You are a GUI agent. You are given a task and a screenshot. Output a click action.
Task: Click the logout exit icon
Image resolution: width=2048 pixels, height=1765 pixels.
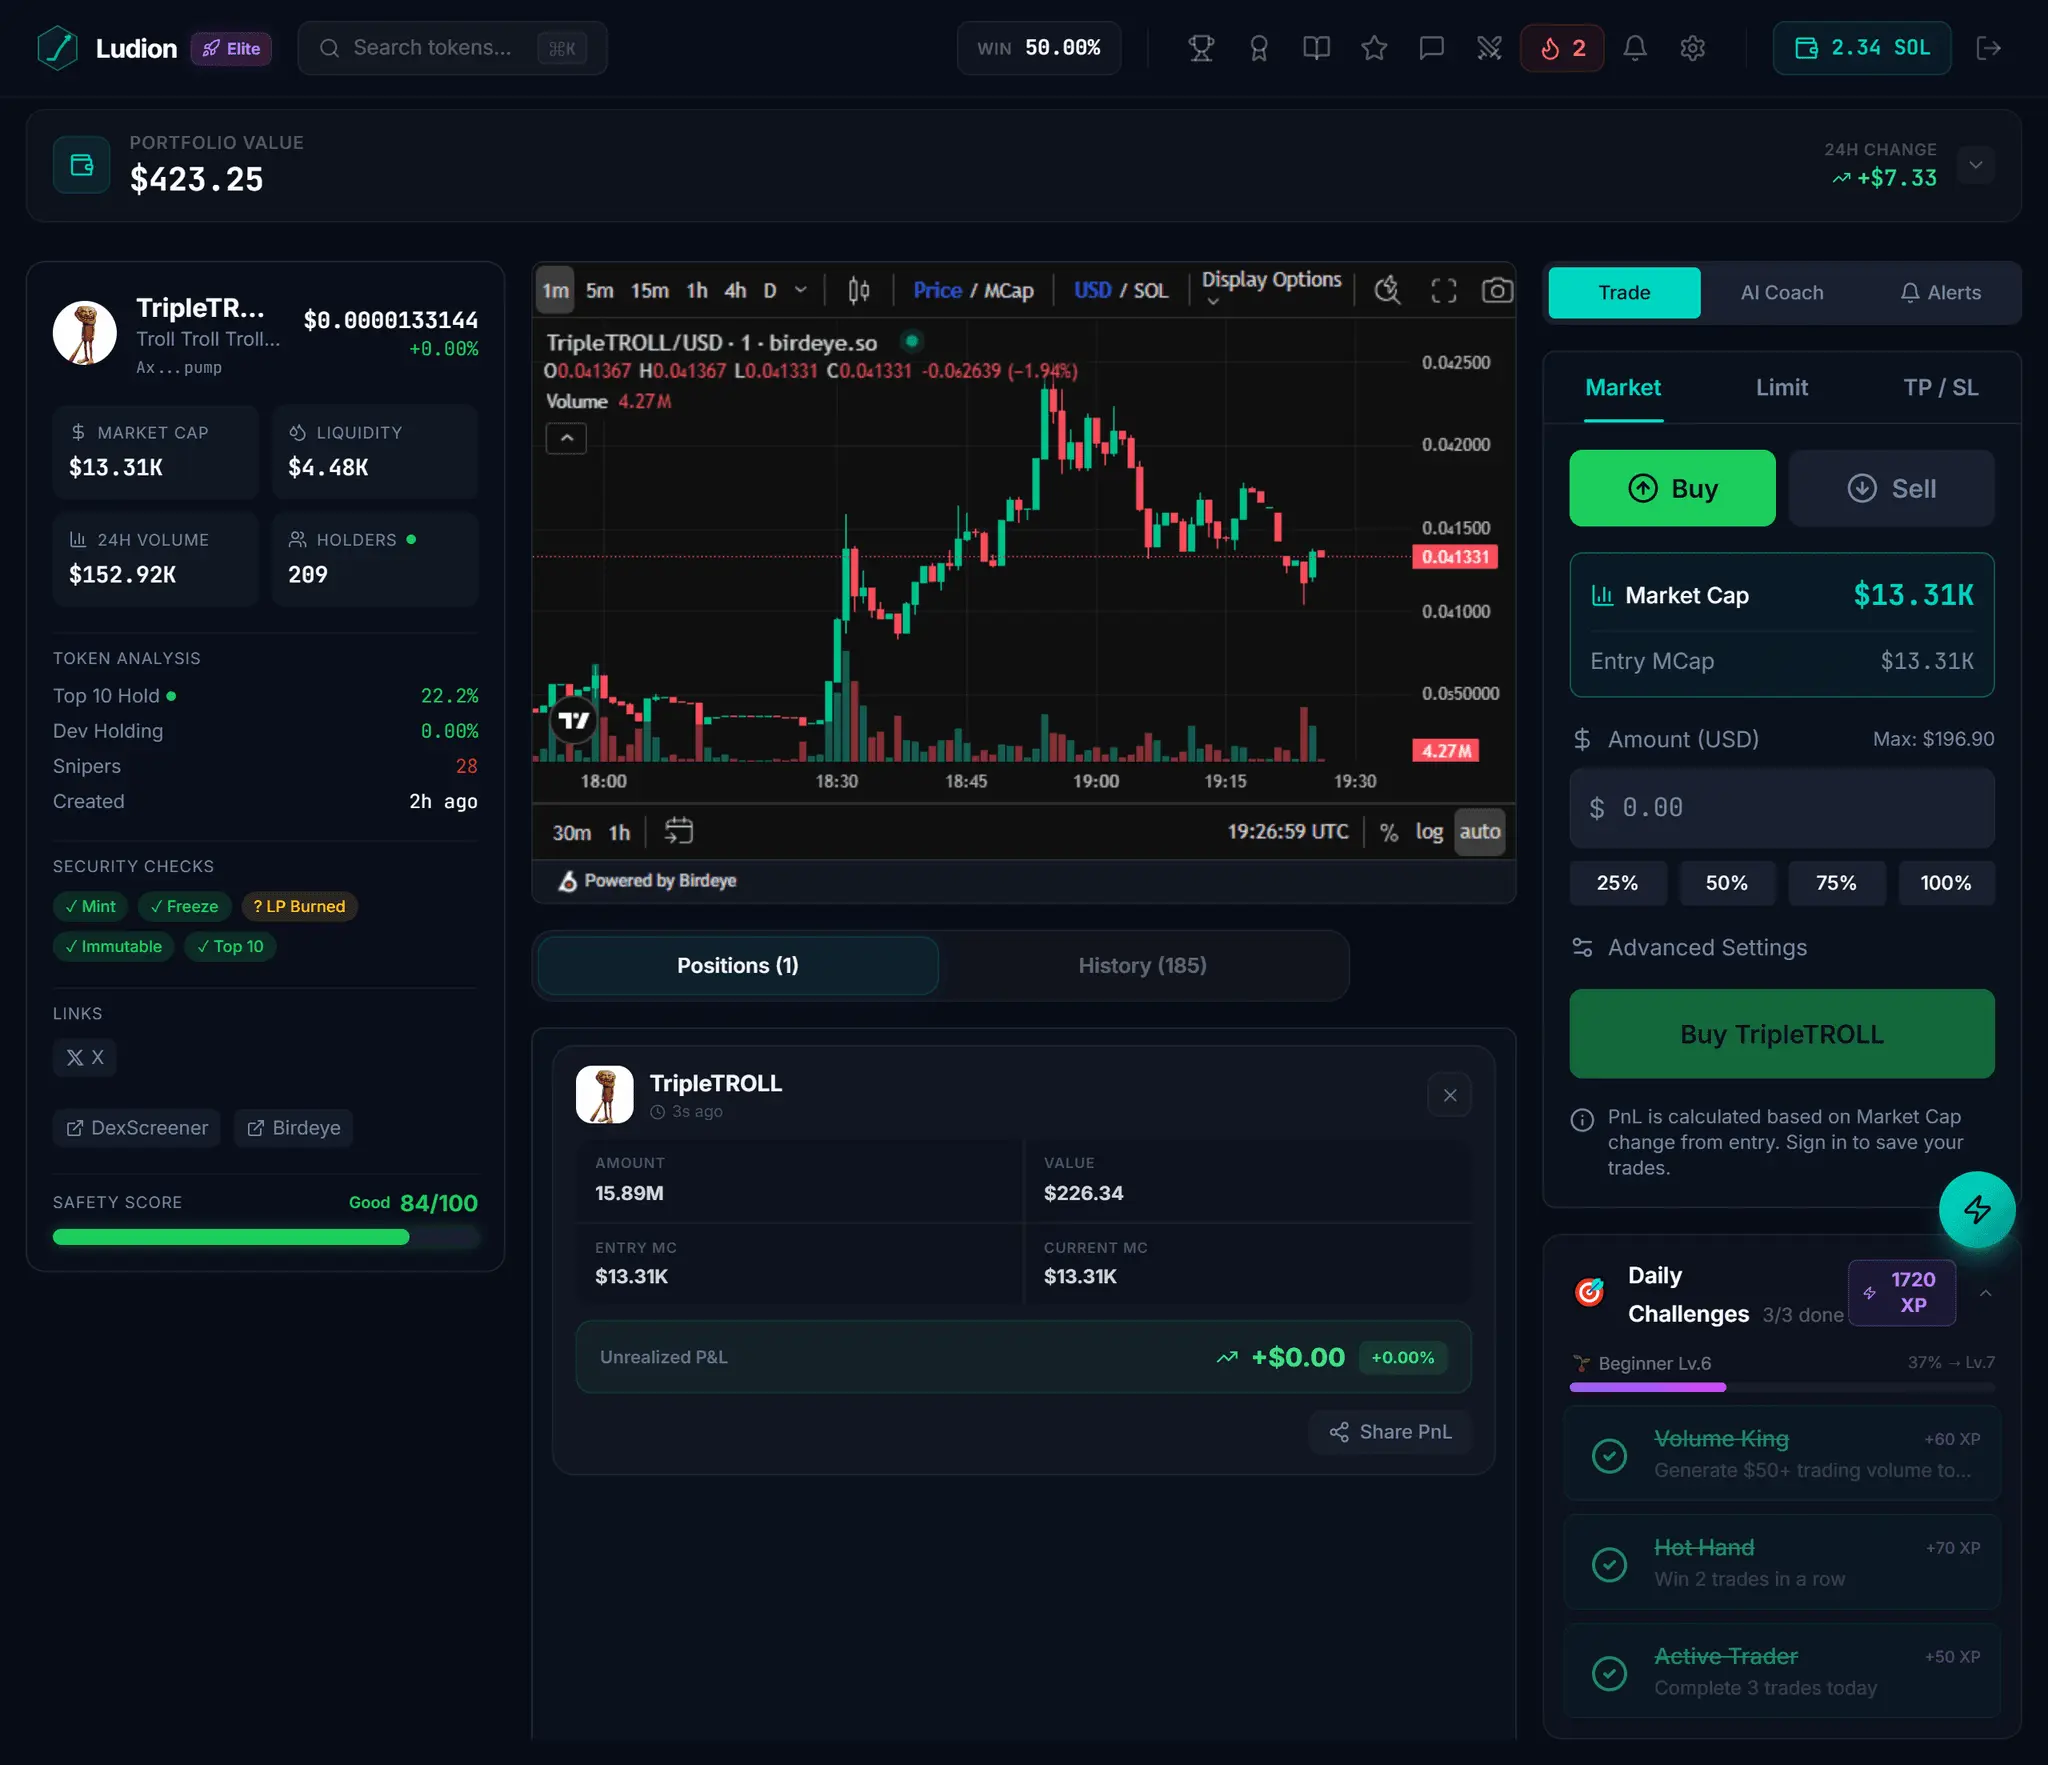(x=1988, y=48)
